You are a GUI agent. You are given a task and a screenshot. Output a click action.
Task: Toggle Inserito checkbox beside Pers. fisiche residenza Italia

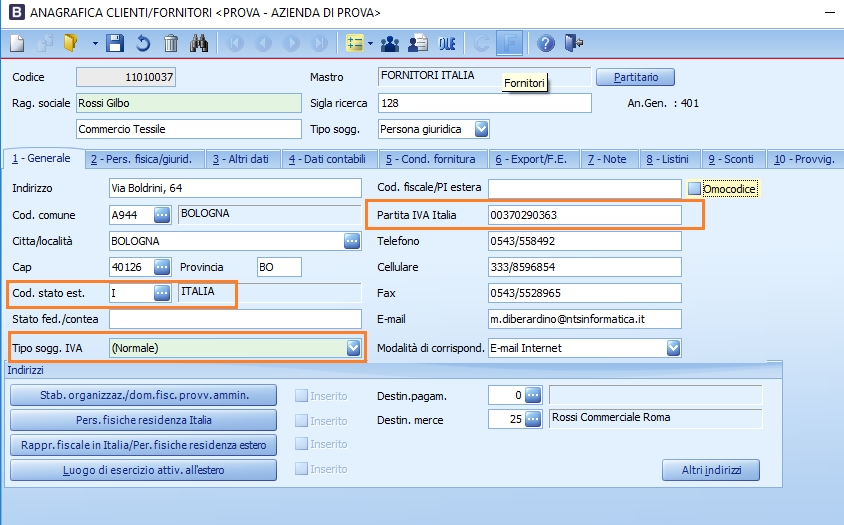click(x=301, y=421)
